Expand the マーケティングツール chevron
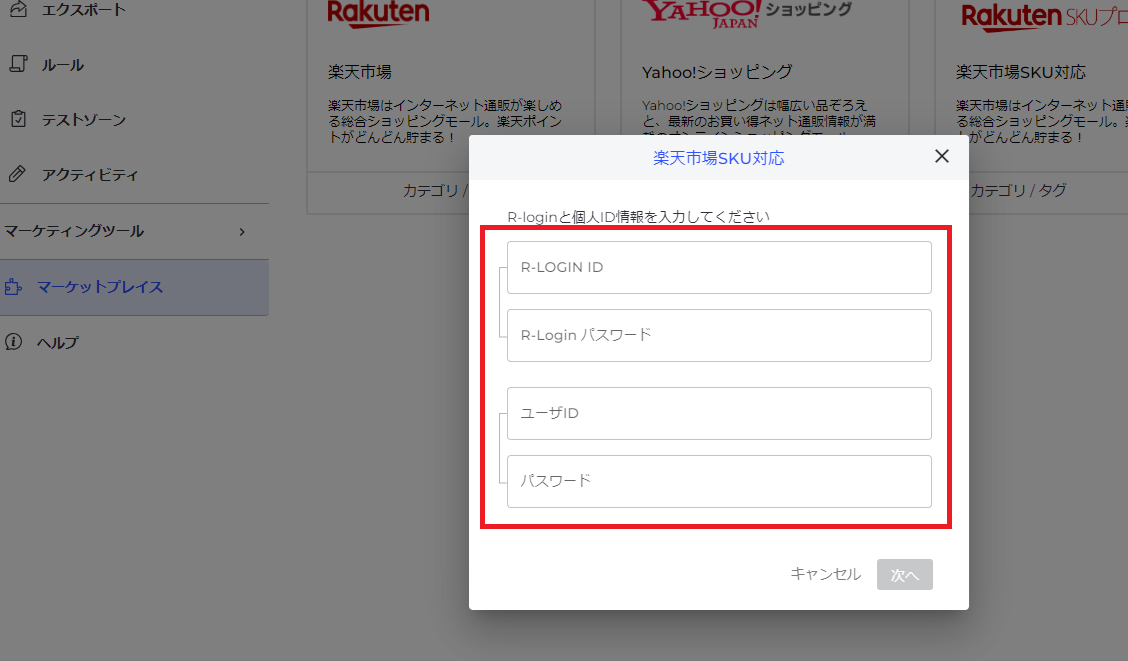 tap(242, 232)
